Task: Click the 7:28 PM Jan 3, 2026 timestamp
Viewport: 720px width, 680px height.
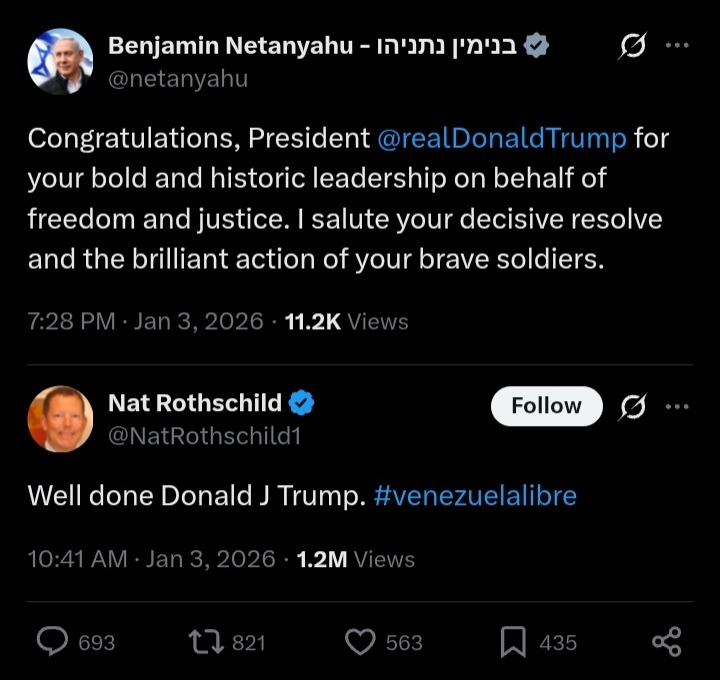Action: [x=146, y=321]
